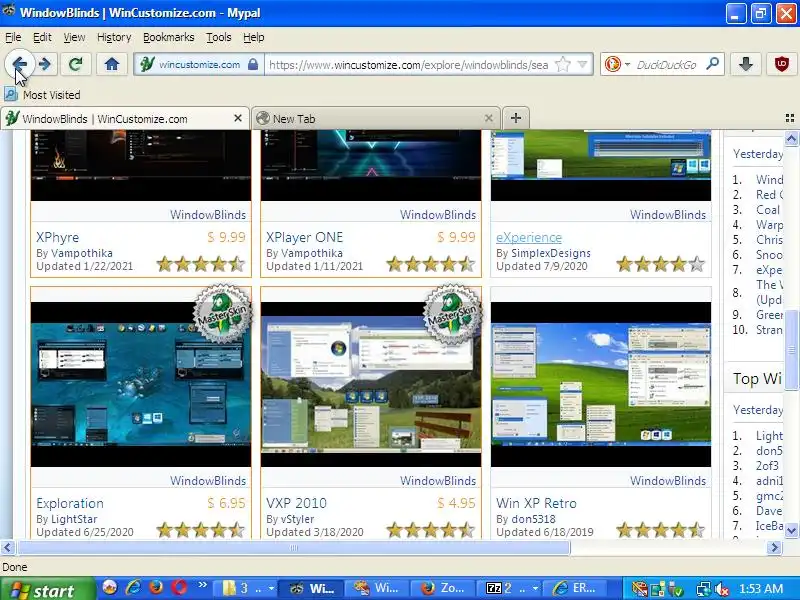Click the address bar URL field

click(411, 65)
